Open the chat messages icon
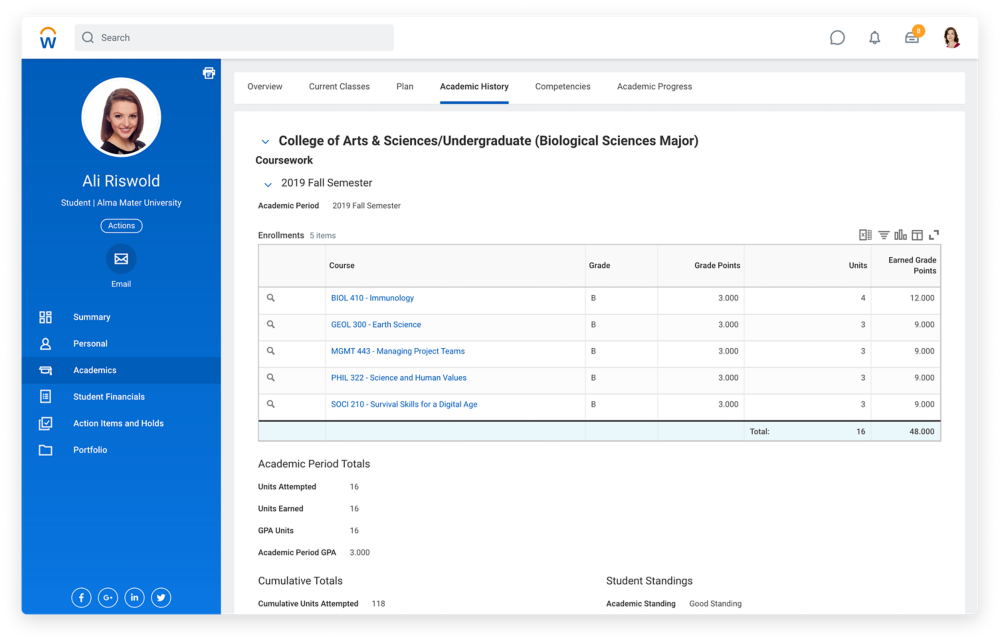 pos(837,38)
